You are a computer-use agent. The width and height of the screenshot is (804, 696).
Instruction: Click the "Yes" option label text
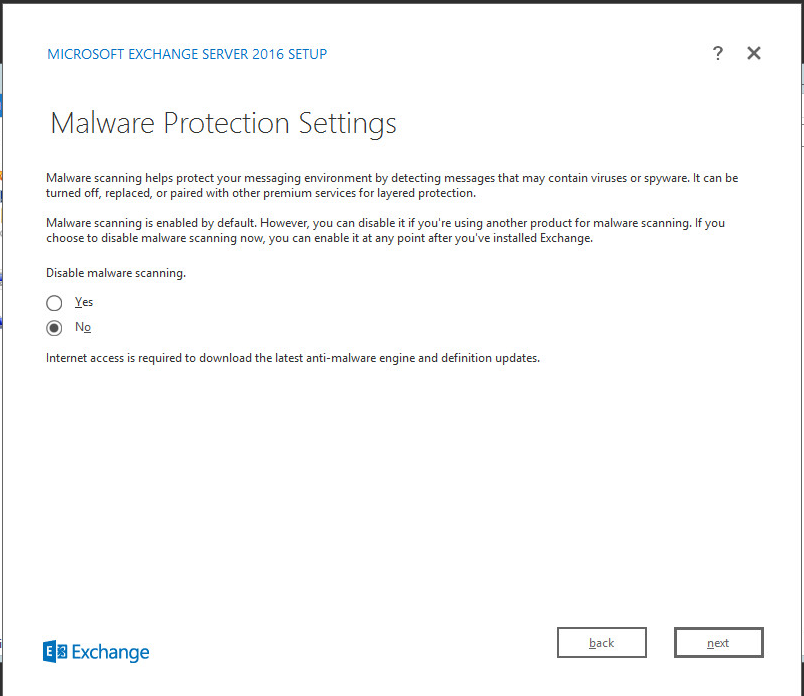[84, 302]
